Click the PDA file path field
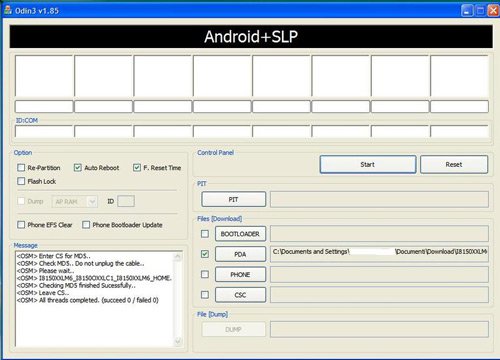Viewport: 500px width, 360px height. point(379,254)
